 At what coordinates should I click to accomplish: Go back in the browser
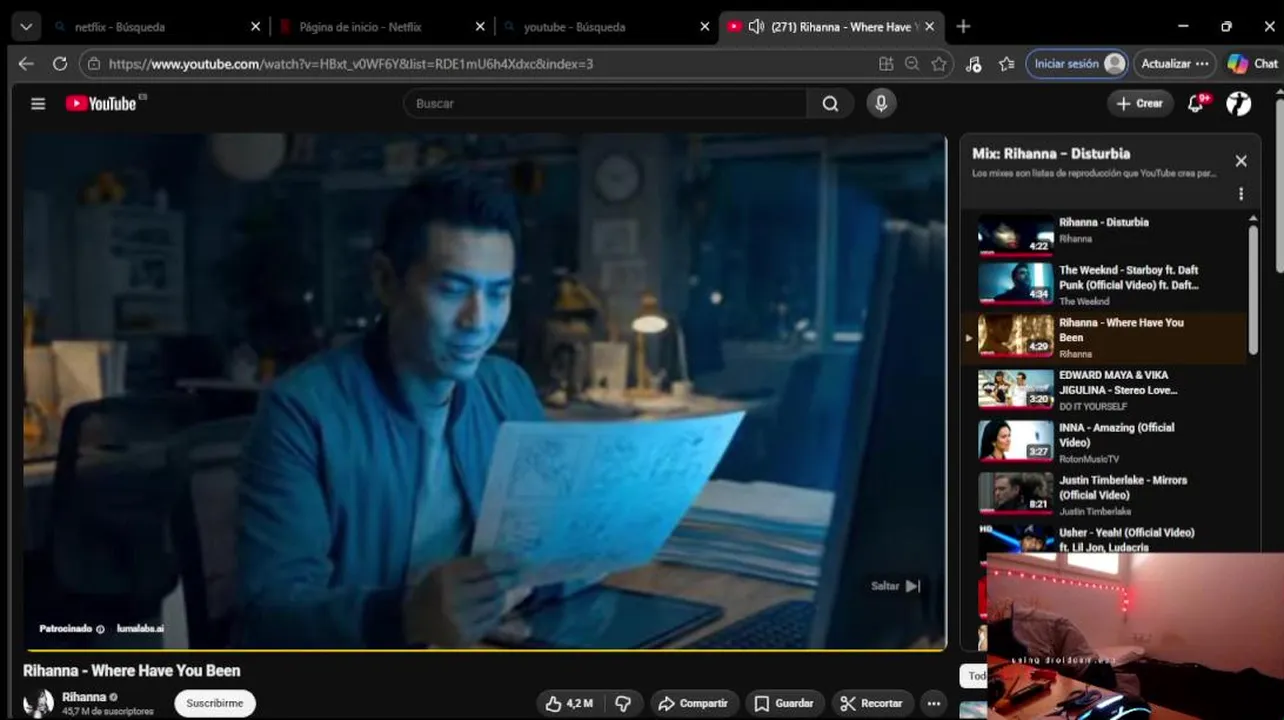[26, 64]
